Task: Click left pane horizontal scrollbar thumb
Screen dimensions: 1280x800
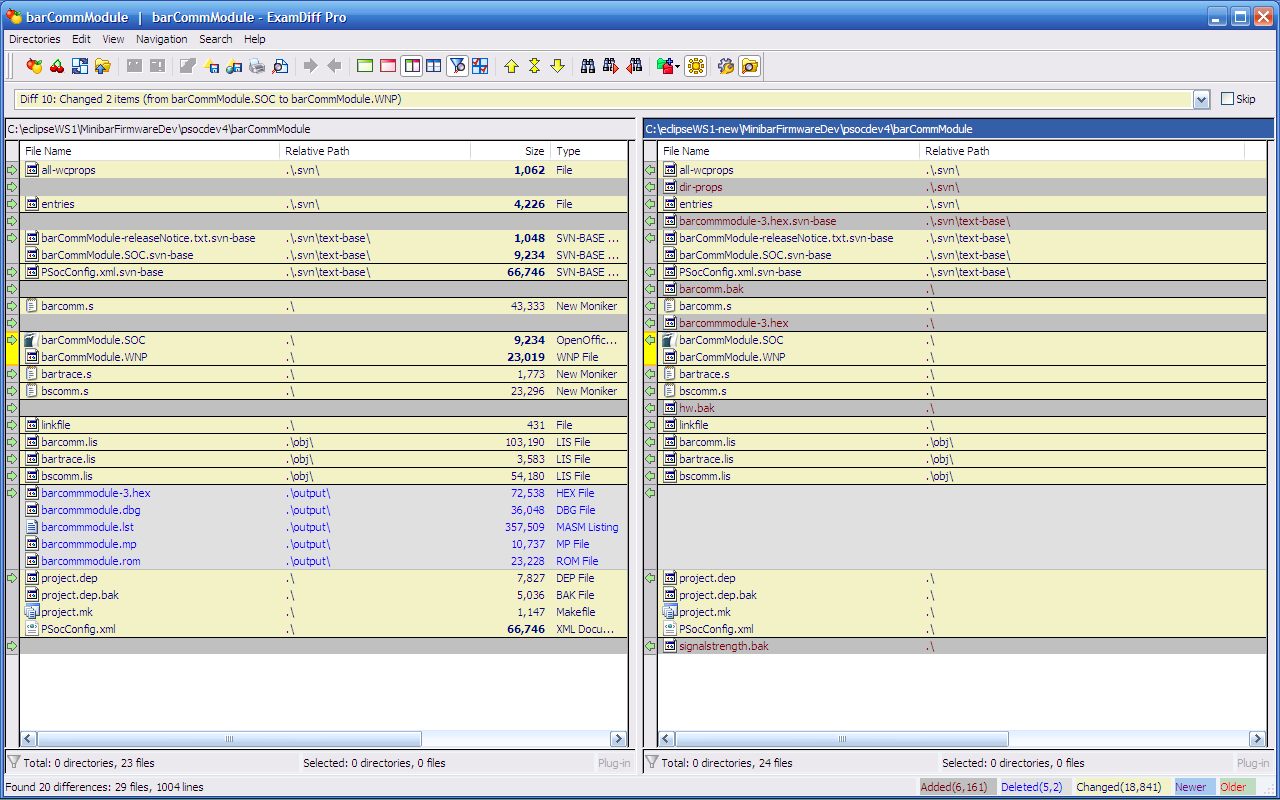Action: click(x=229, y=739)
